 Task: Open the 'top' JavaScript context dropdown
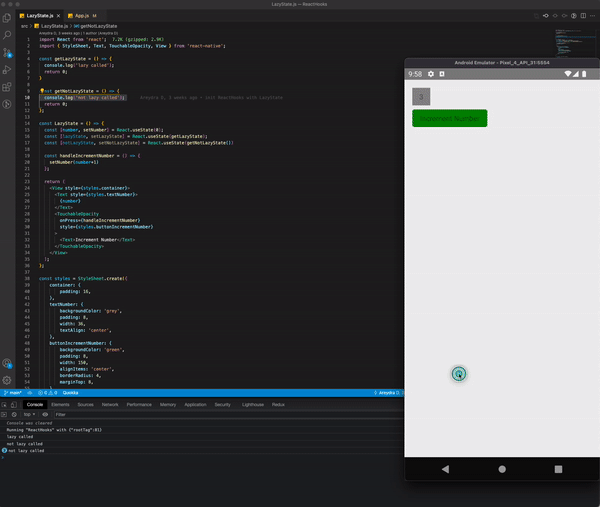pyautogui.click(x=30, y=414)
